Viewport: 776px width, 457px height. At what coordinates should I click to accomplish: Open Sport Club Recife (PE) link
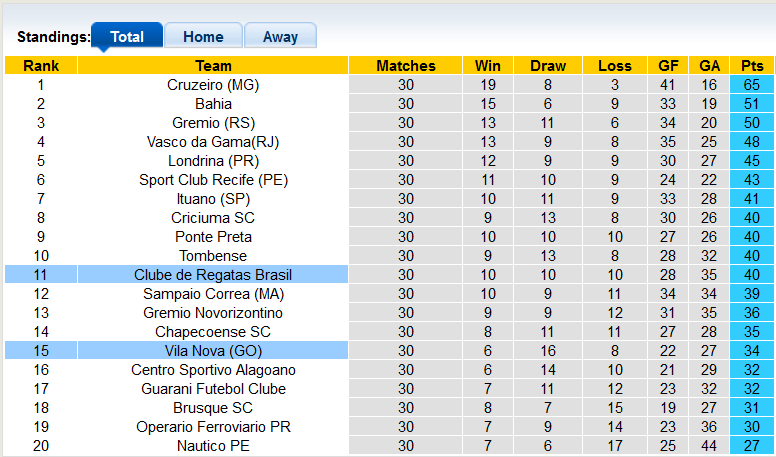213,180
